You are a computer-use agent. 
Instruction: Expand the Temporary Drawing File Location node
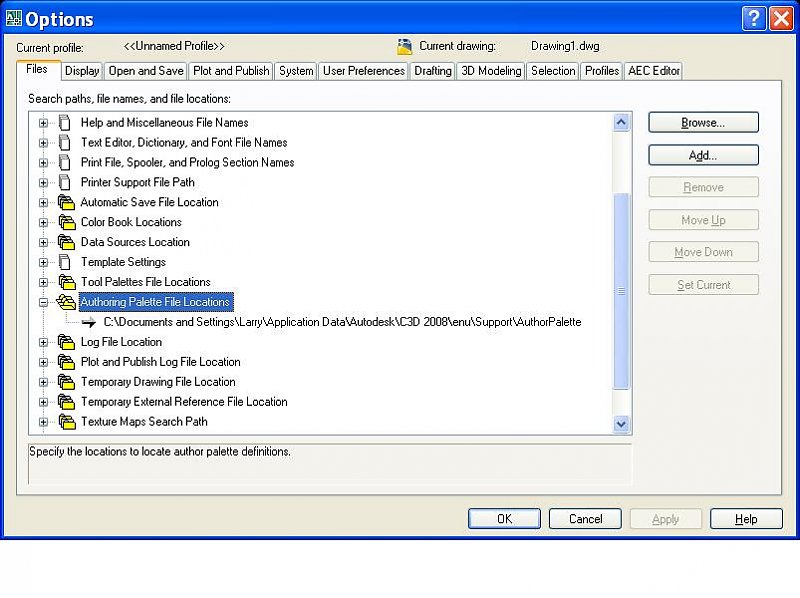tap(43, 382)
